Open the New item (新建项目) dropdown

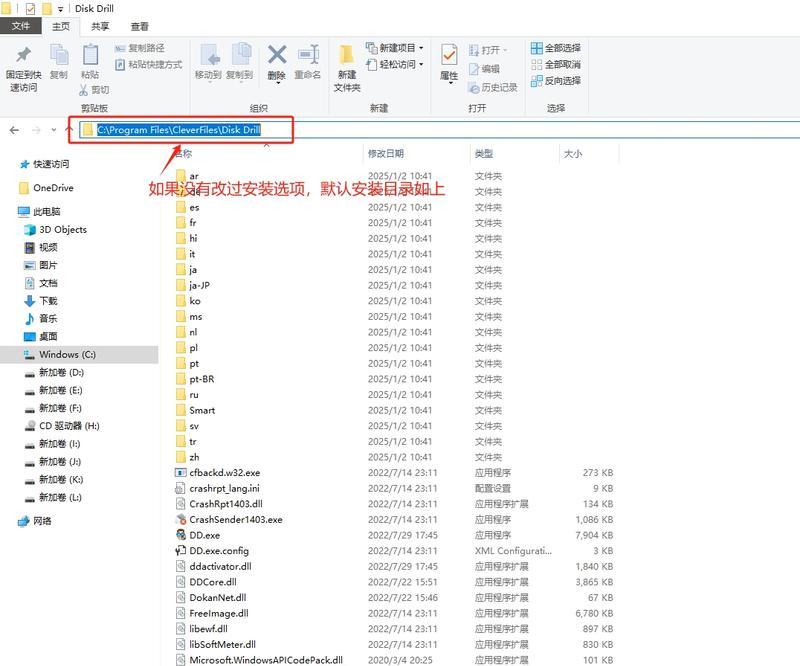[x=394, y=48]
